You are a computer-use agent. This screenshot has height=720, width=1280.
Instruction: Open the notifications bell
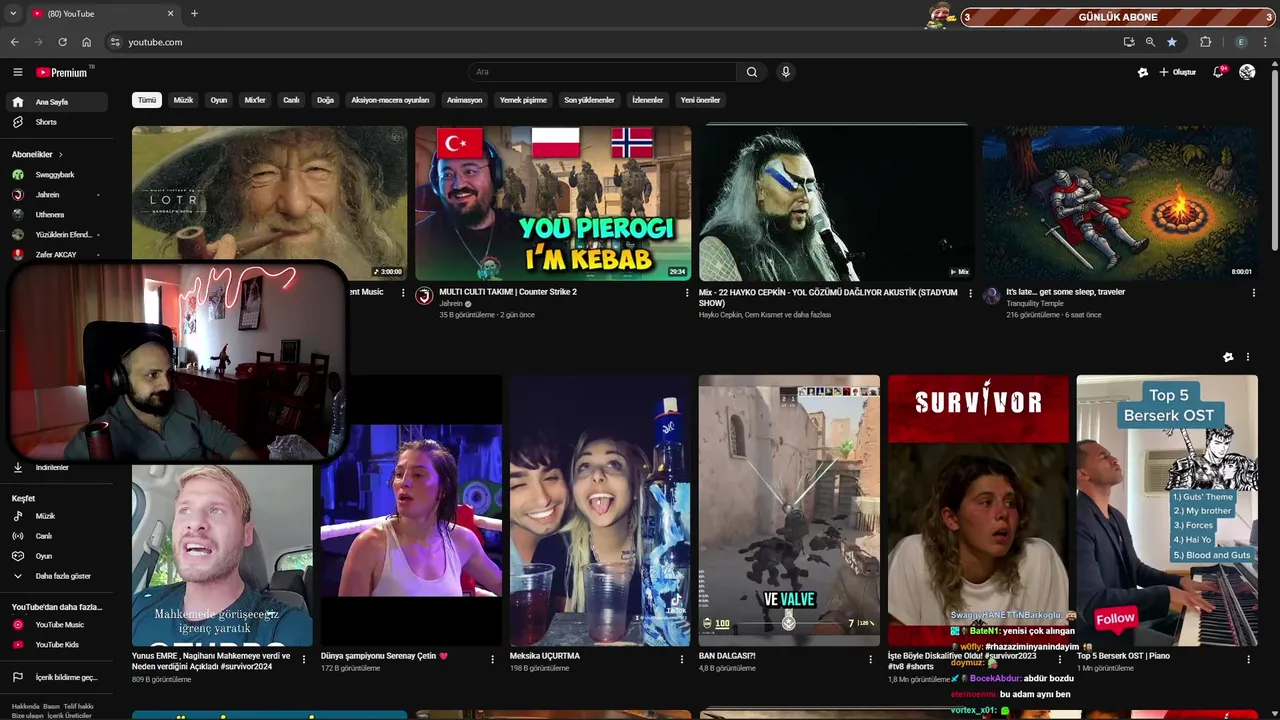pyautogui.click(x=1218, y=72)
